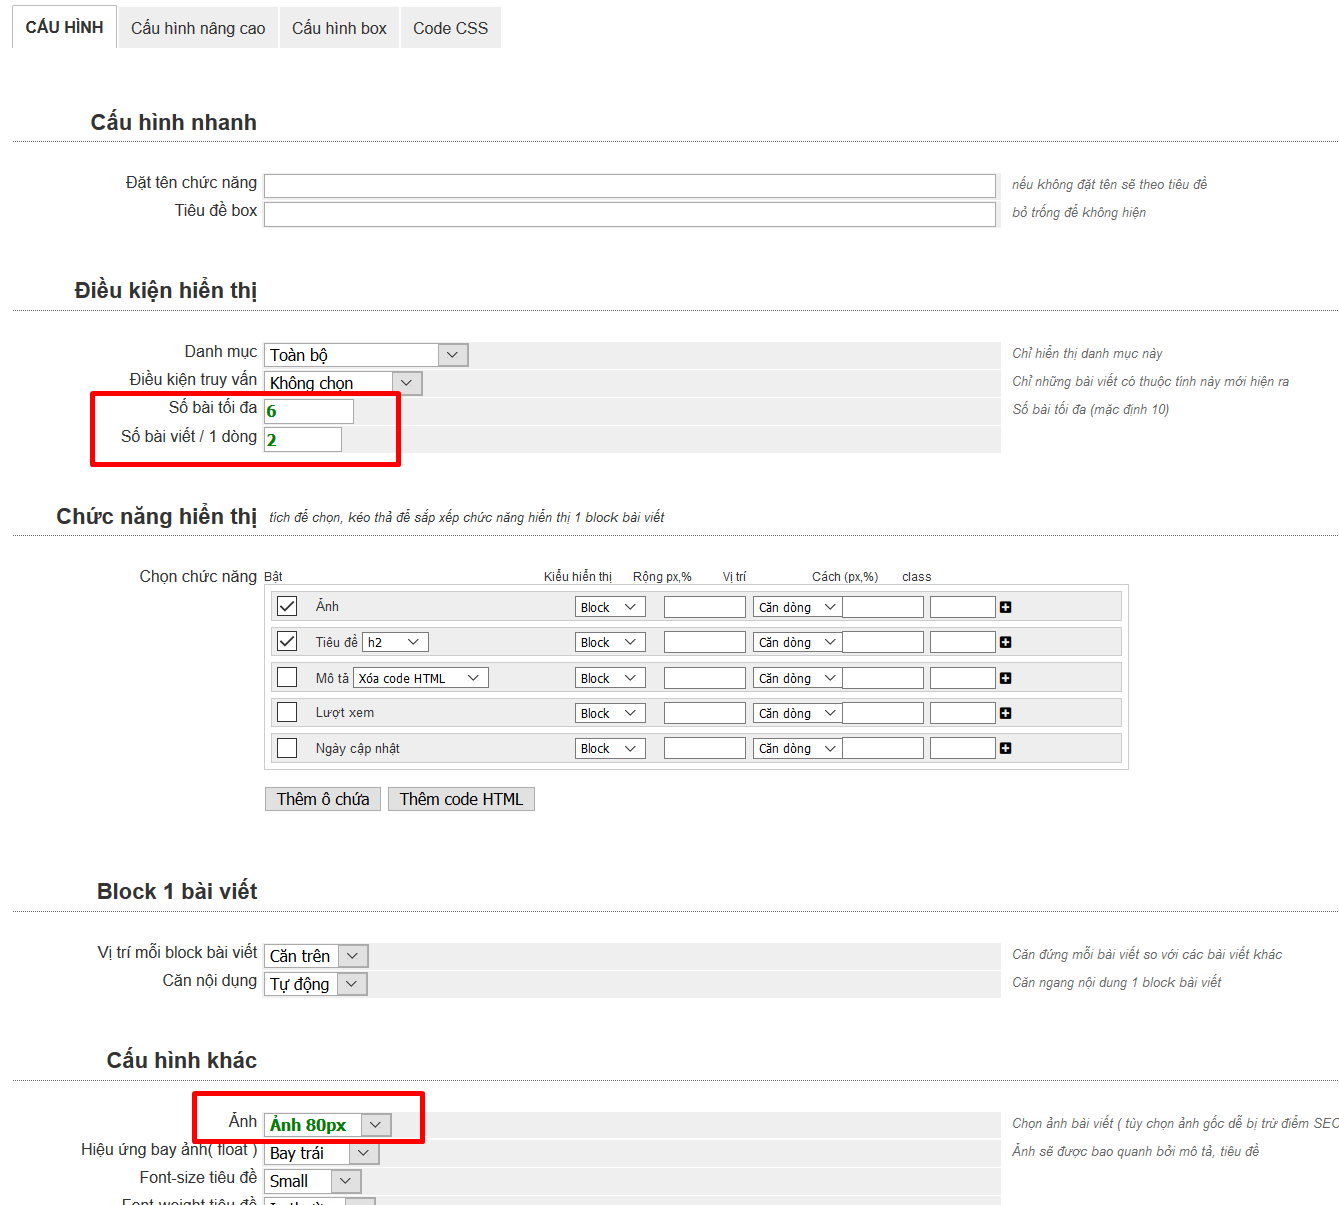Open the Block dropdown in Tiêu đề row

pyautogui.click(x=610, y=642)
